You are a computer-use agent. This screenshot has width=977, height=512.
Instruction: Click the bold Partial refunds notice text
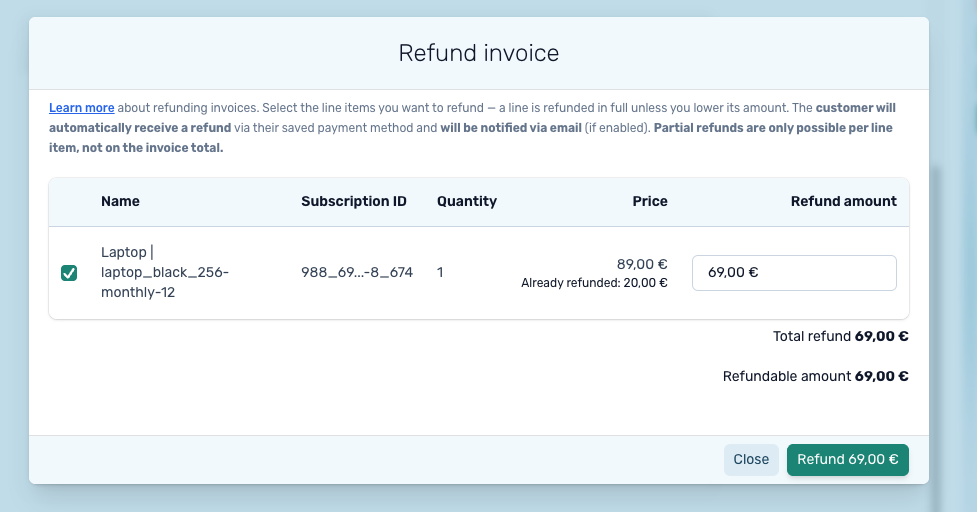tap(471, 138)
